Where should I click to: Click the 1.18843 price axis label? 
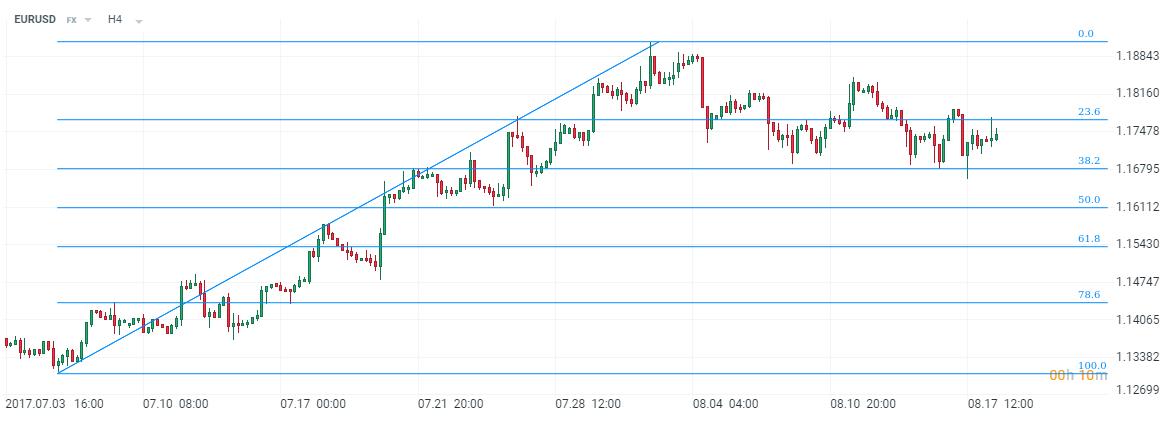[1138, 55]
